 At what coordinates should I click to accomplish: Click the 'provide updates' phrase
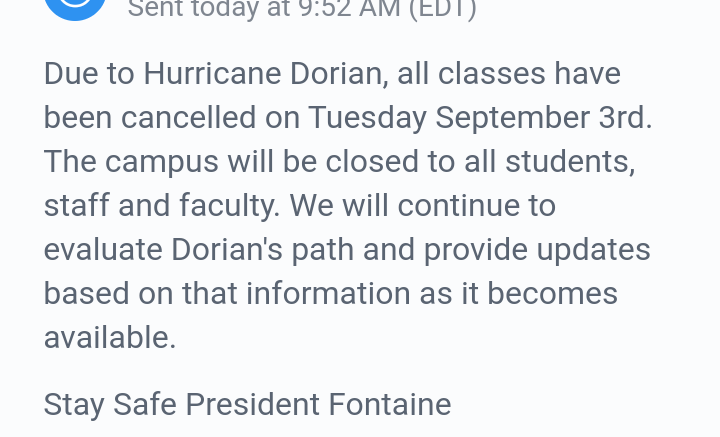click(x=537, y=250)
